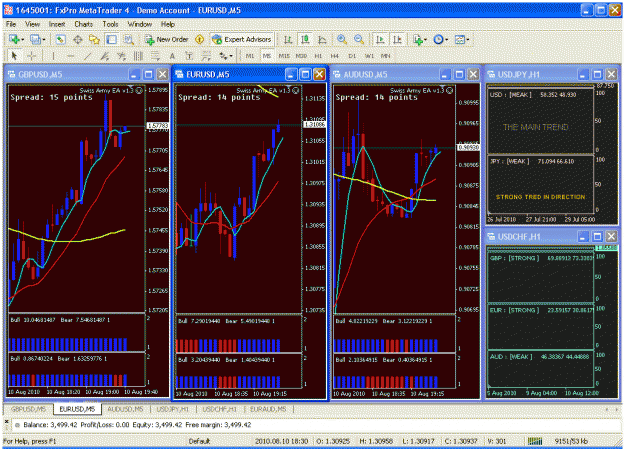Image resolution: width=625 pixels, height=449 pixels.
Task: Open the Strategy Tester icon
Action: pos(128,39)
